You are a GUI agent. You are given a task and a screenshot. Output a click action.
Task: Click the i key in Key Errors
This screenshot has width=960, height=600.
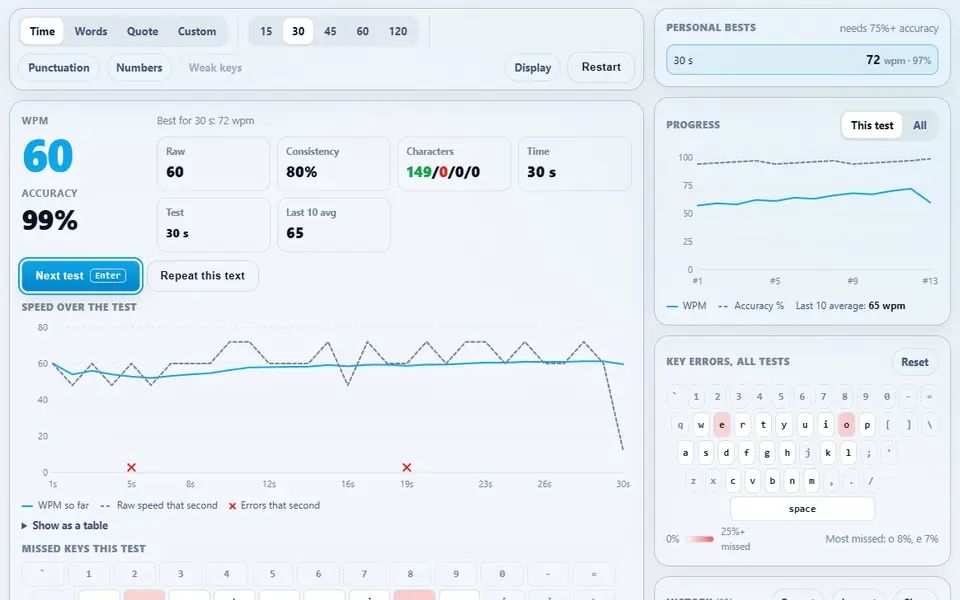click(x=825, y=424)
